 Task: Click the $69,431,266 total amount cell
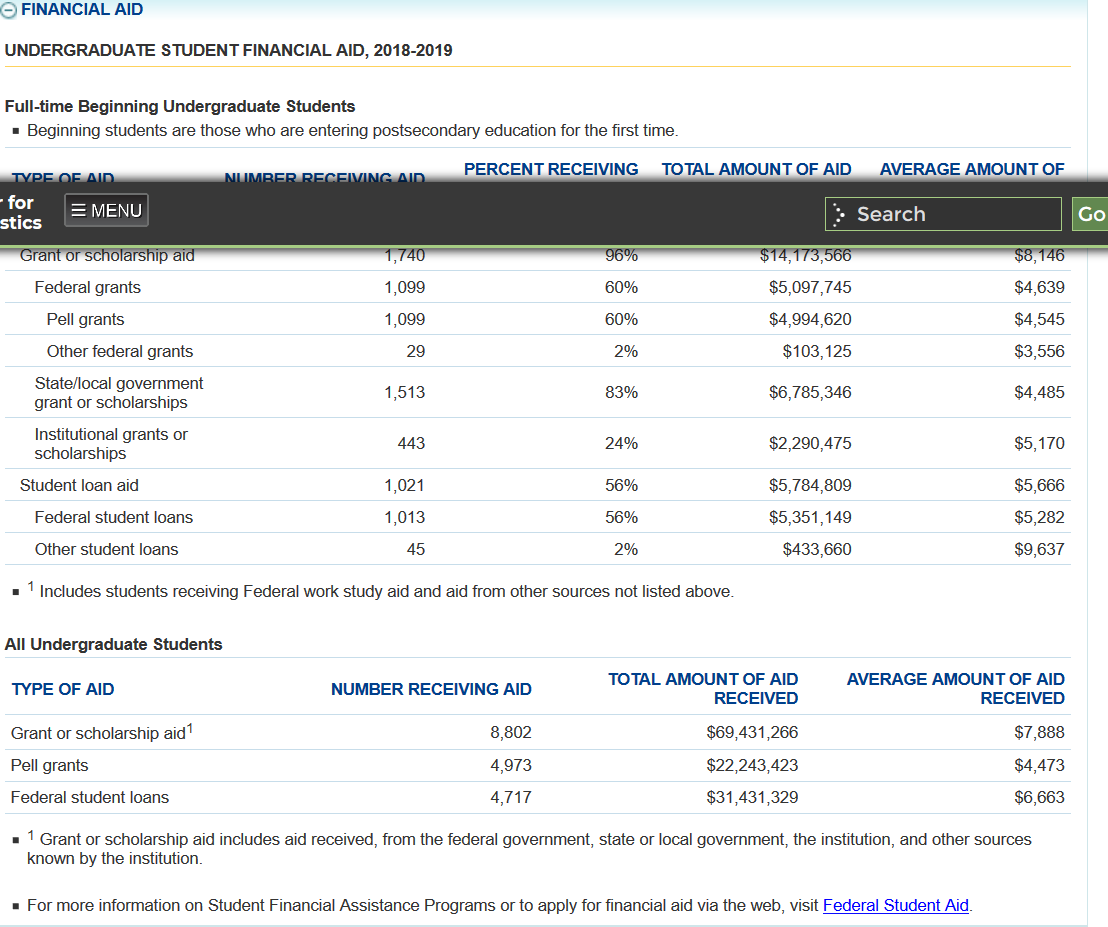coord(752,733)
